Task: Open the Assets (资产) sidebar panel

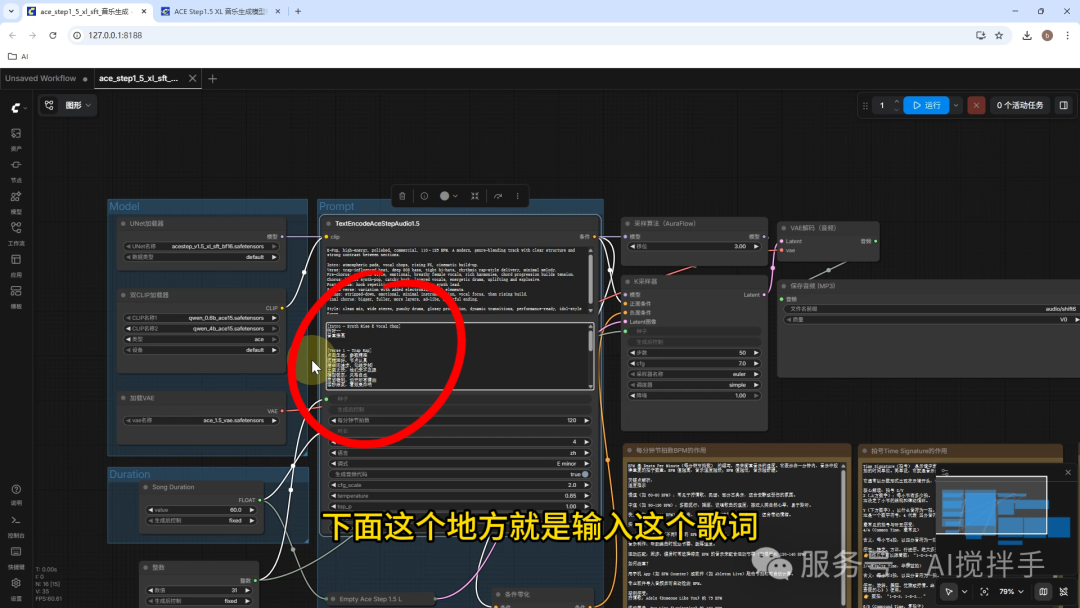Action: (16, 138)
